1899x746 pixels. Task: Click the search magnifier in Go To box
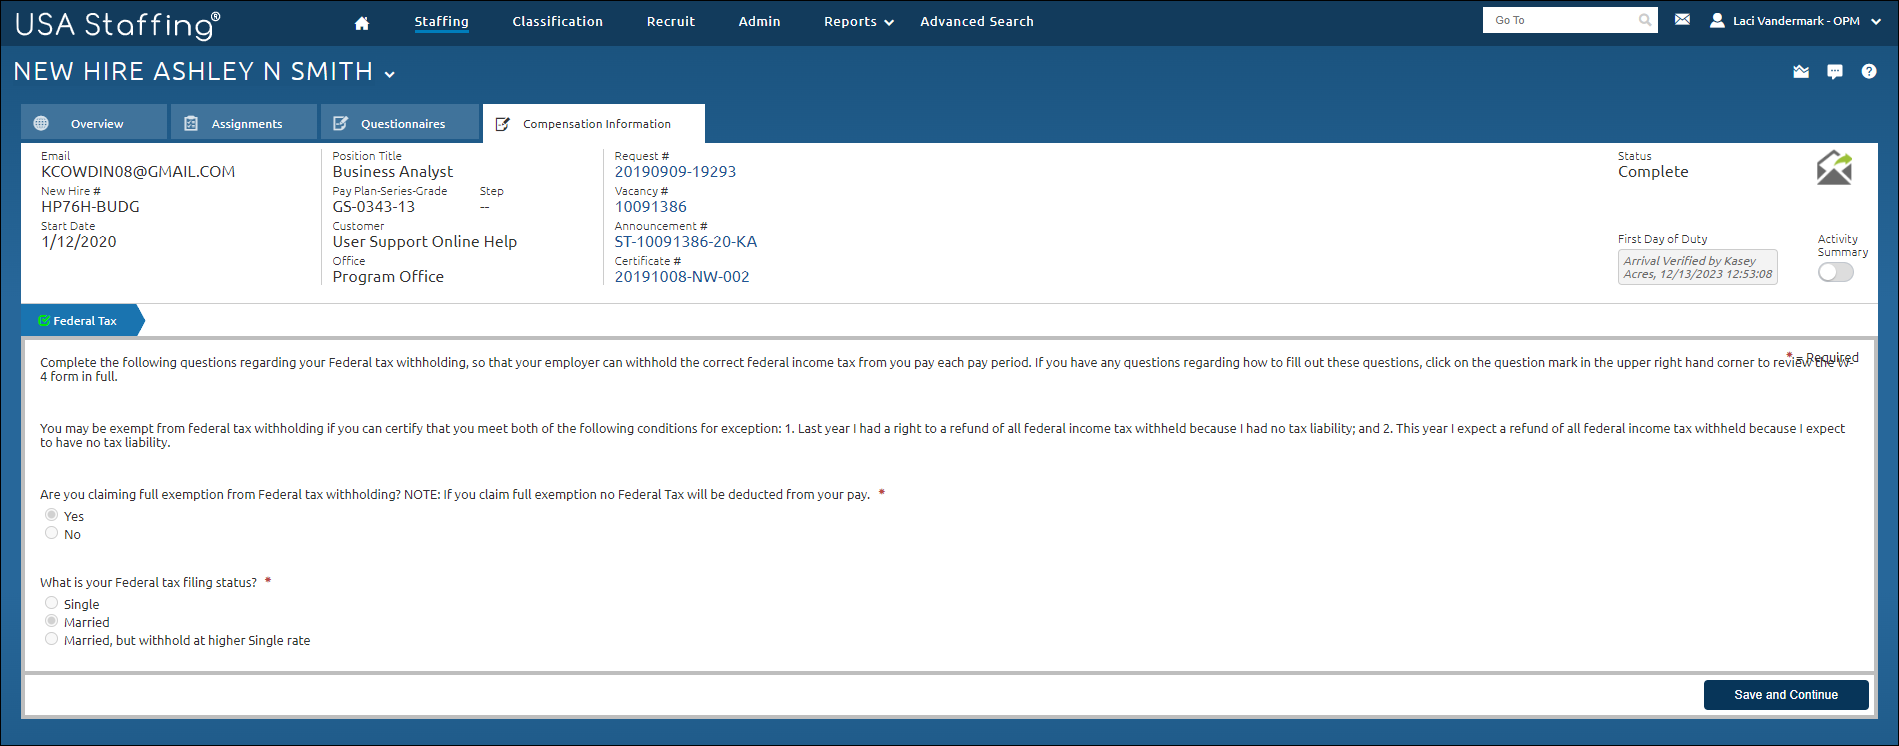[x=1644, y=20]
